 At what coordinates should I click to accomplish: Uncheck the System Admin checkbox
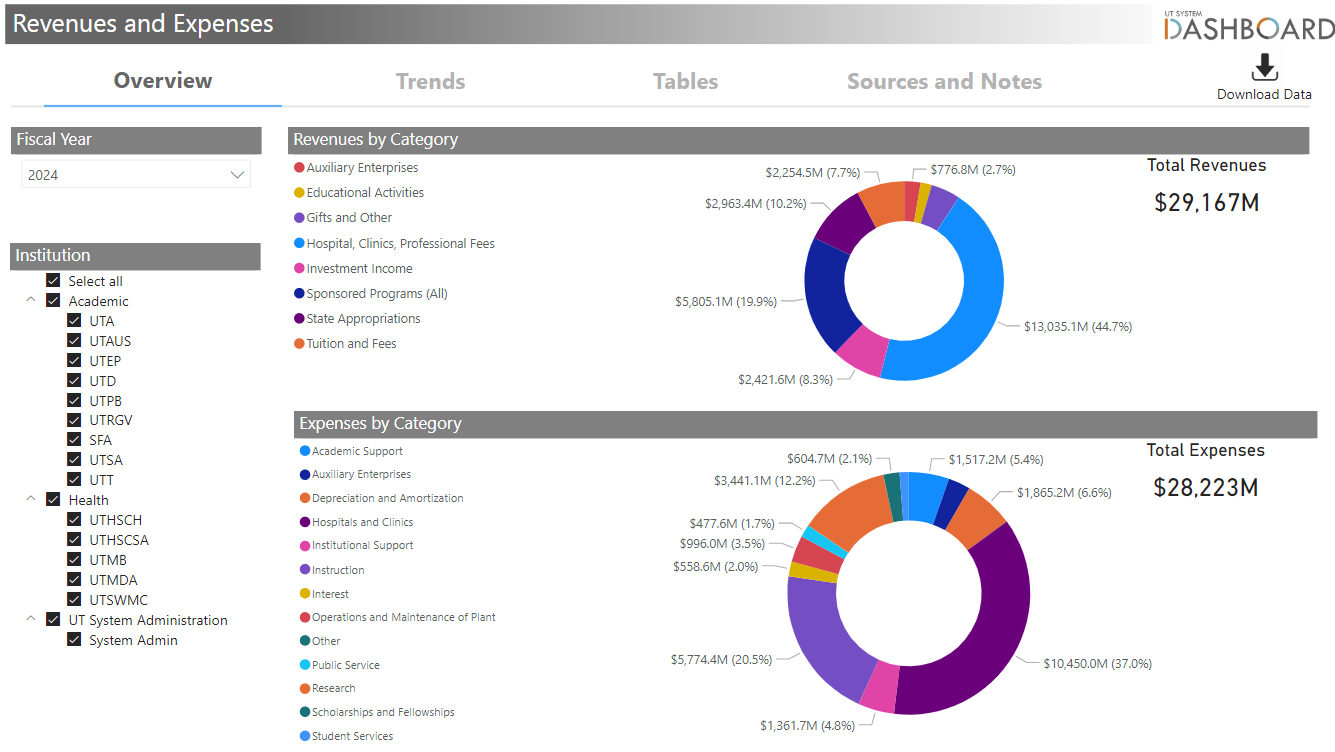tap(74, 639)
